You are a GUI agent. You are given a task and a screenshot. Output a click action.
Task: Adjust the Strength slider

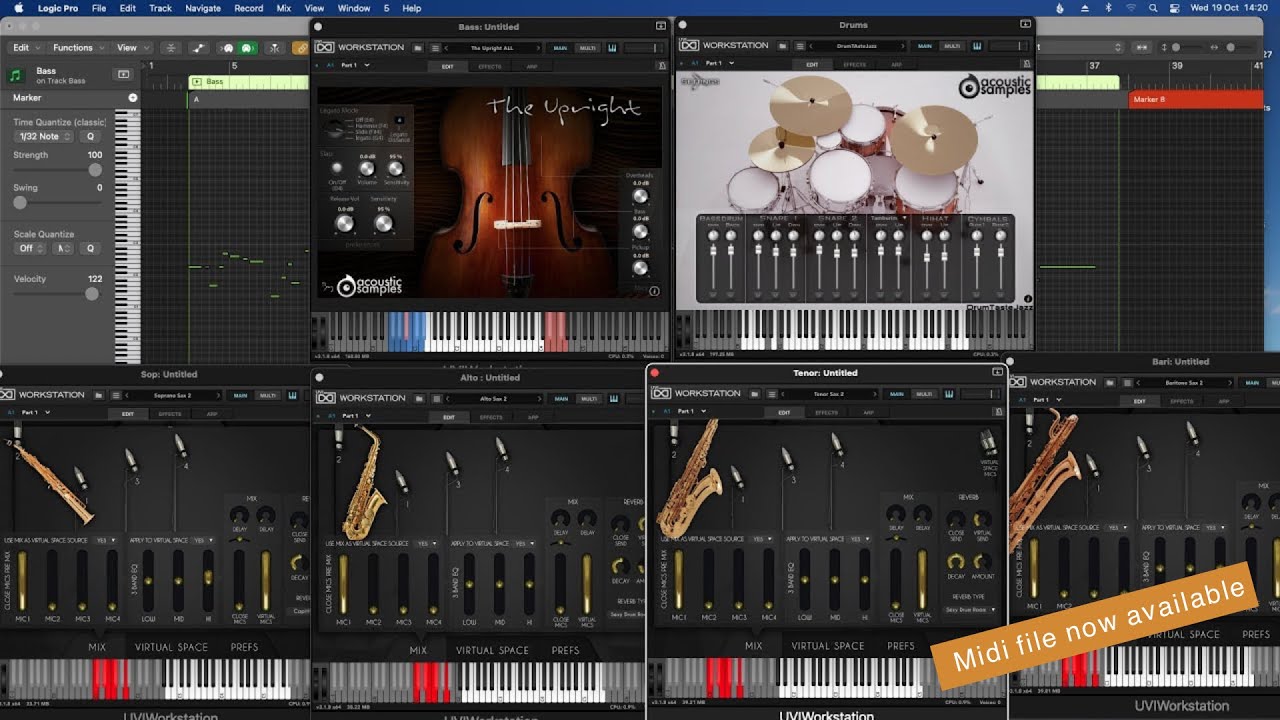click(56, 170)
